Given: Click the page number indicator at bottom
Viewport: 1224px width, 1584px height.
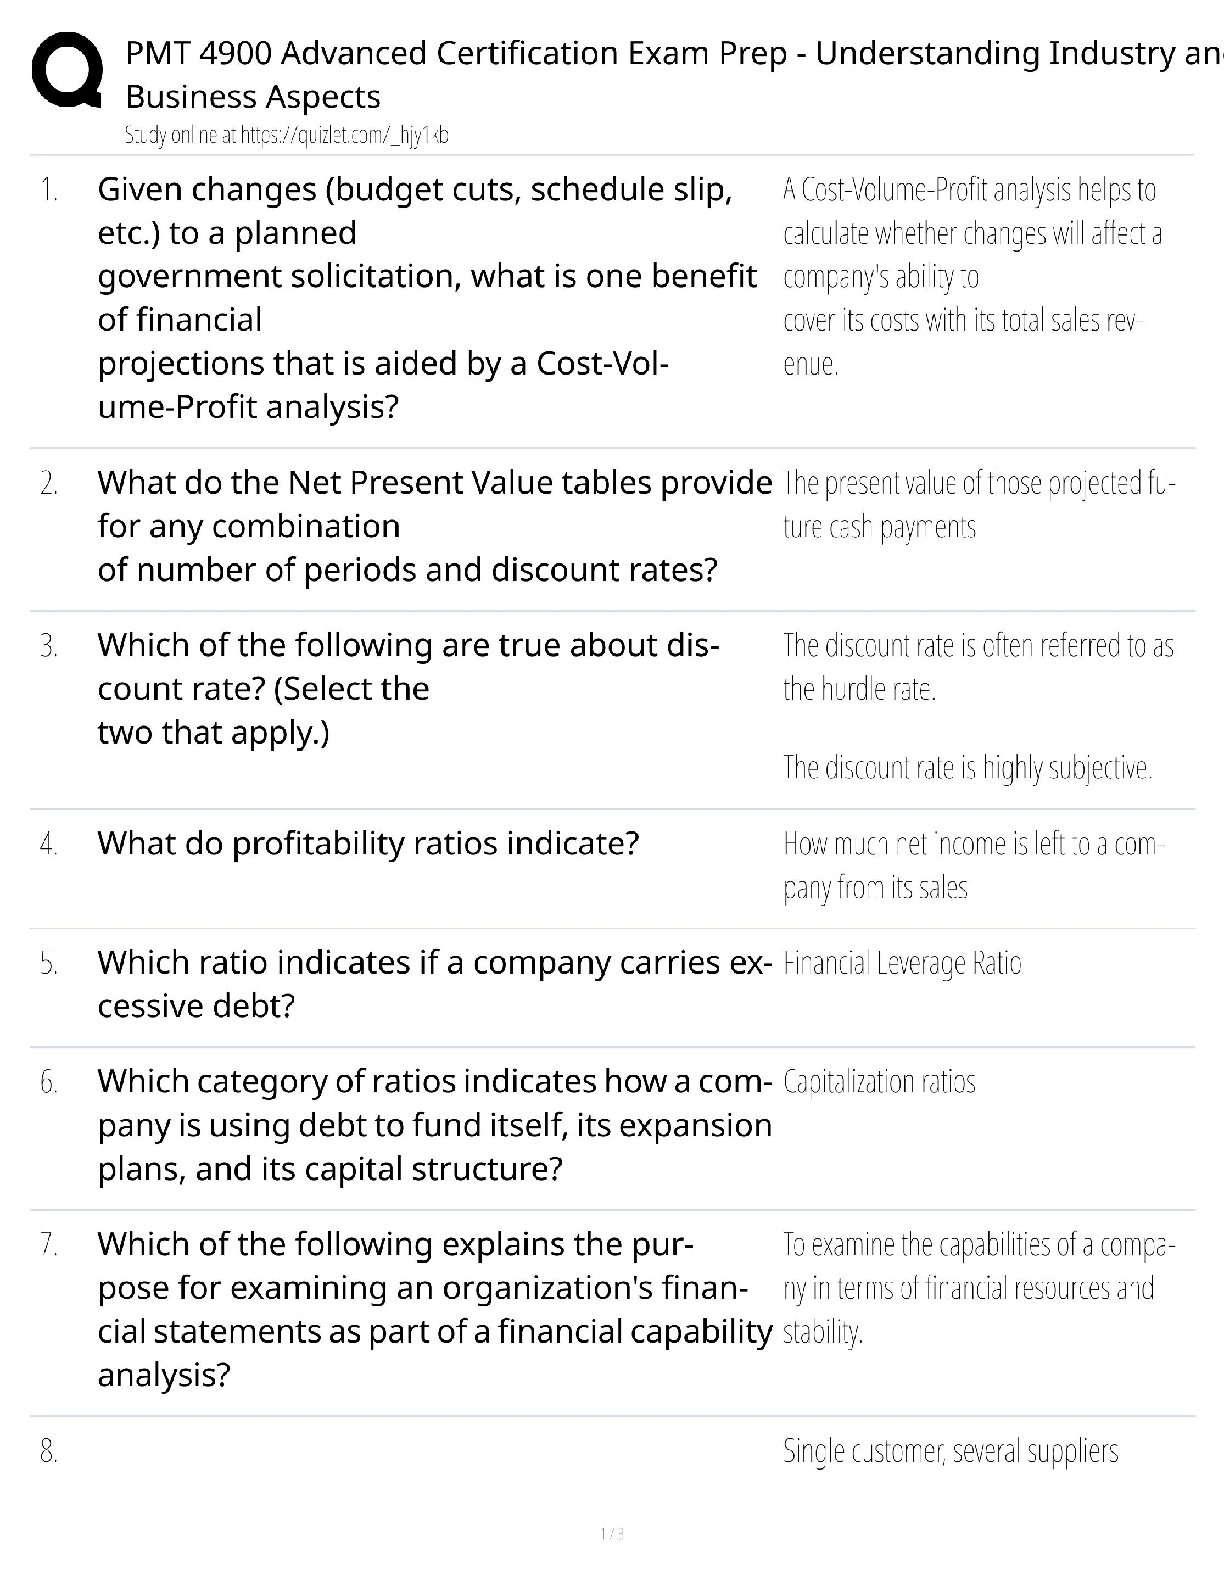Looking at the screenshot, I should [x=611, y=1533].
